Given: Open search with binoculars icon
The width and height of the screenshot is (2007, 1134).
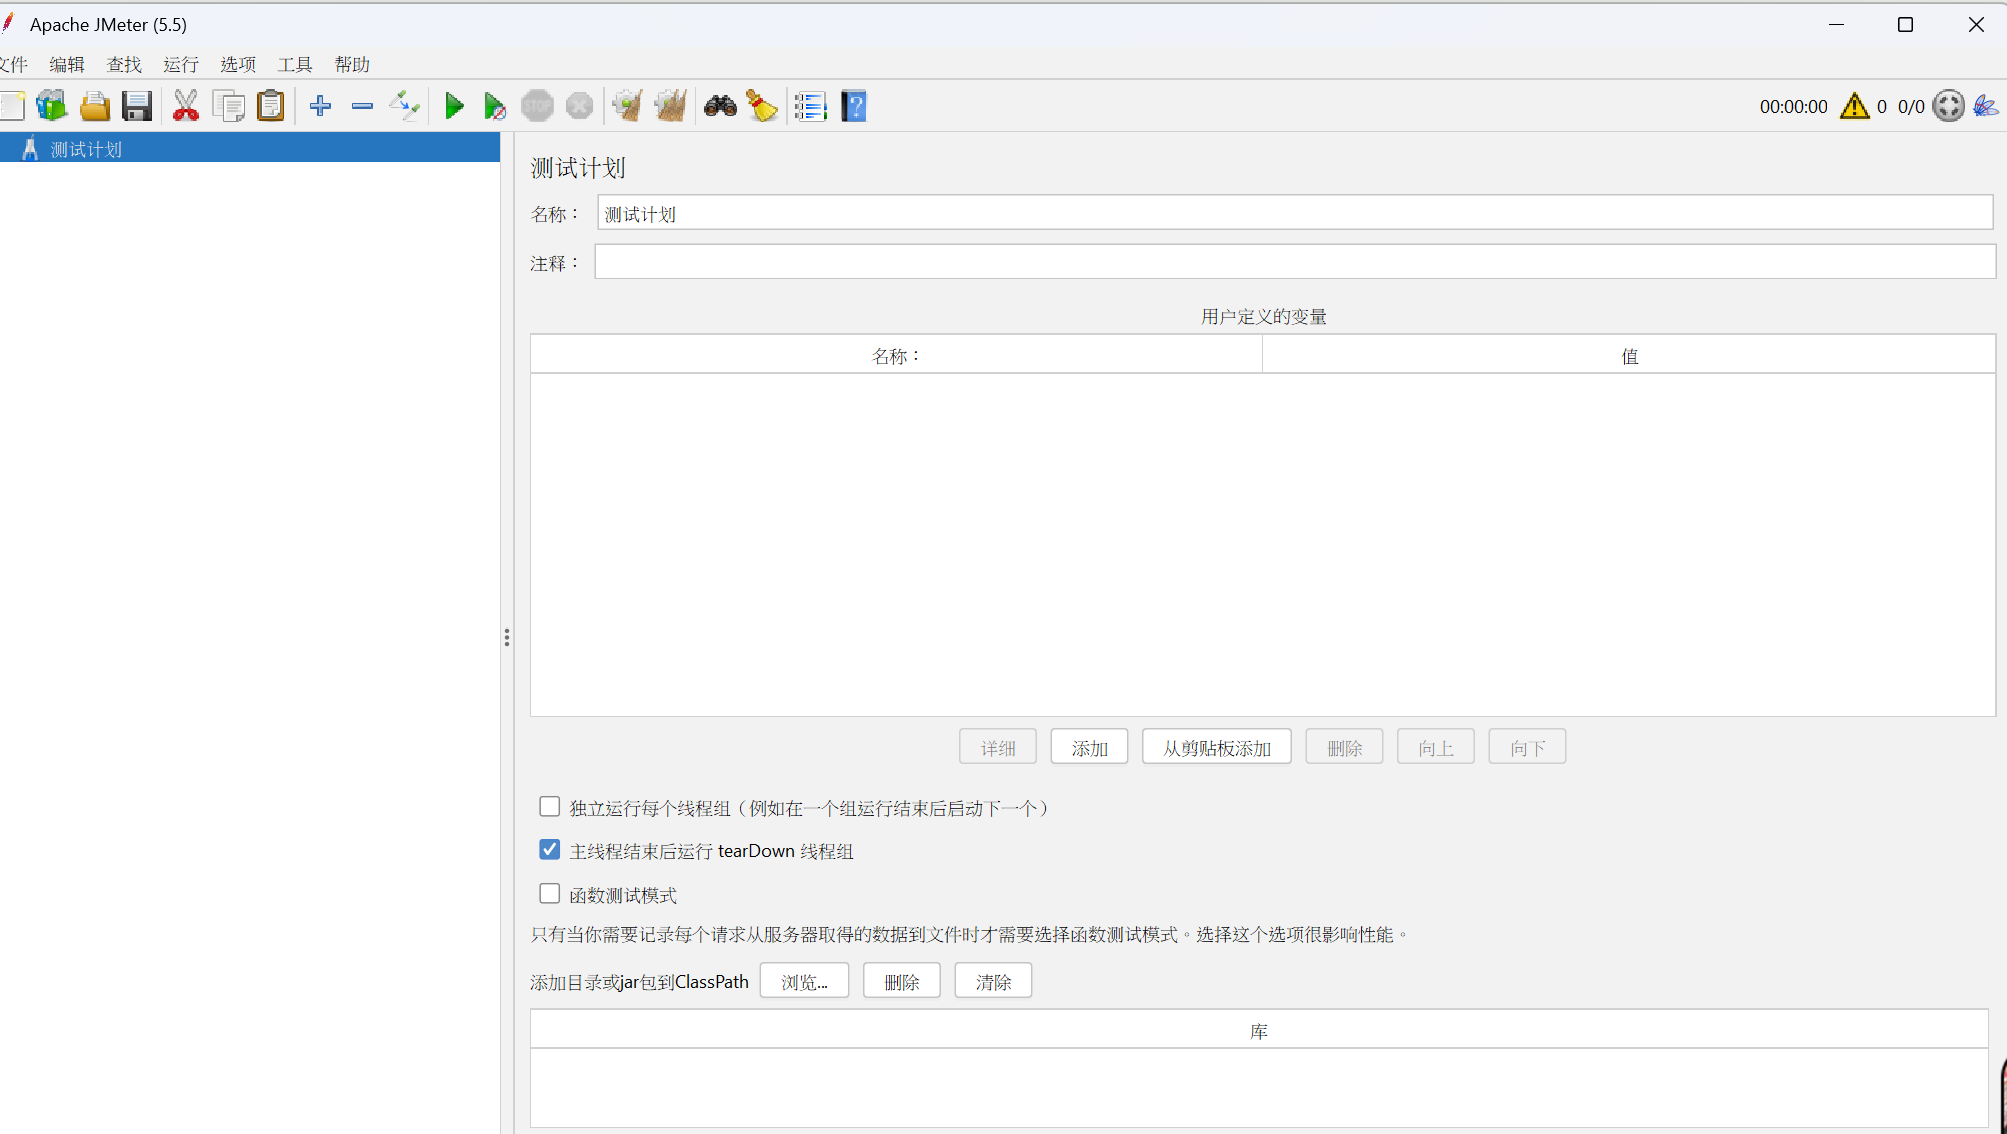Looking at the screenshot, I should [x=720, y=106].
